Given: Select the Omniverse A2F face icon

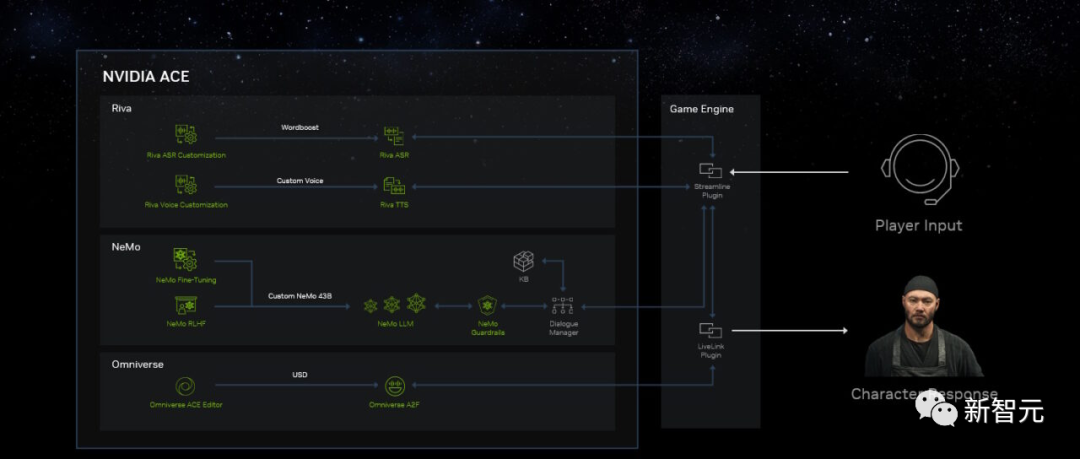Looking at the screenshot, I should coord(395,387).
